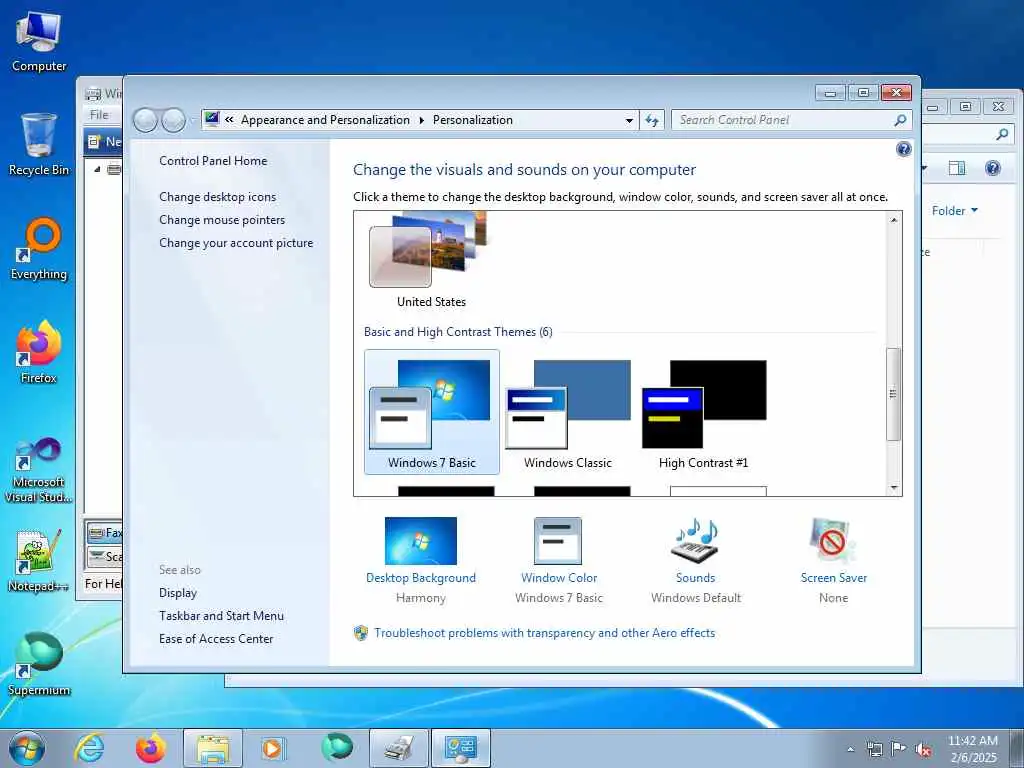Open the Display link under See also
Screen dimensions: 1024x768
click(x=178, y=592)
